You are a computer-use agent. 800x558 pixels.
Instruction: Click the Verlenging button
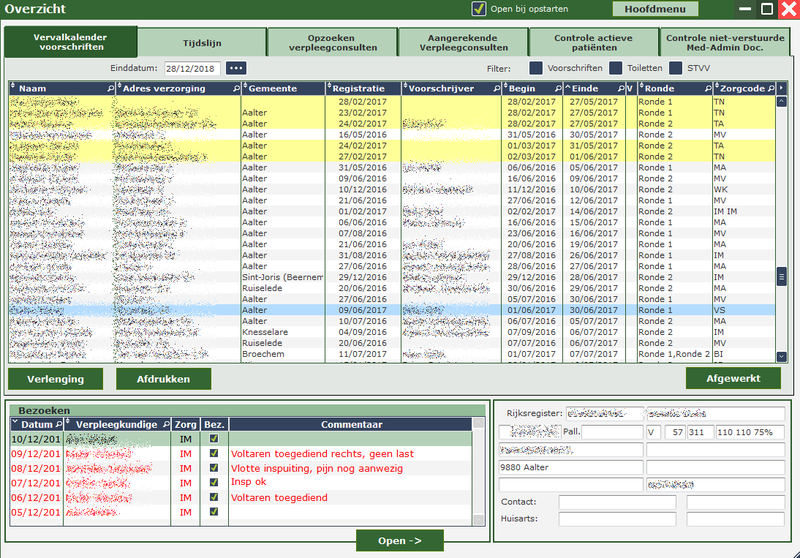tap(54, 379)
